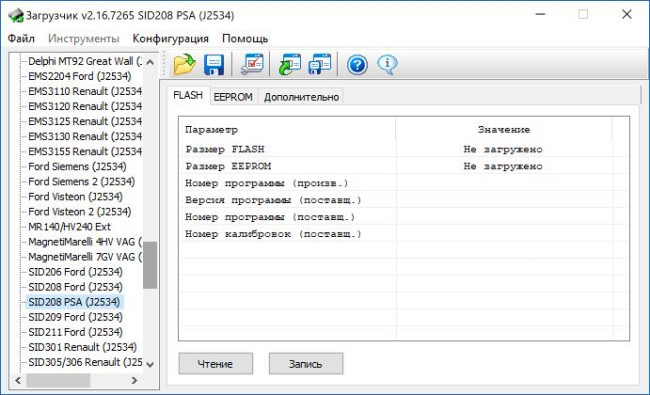The height and width of the screenshot is (395, 650).
Task: Click the horizontal scroll left arrow
Action: pos(18,380)
